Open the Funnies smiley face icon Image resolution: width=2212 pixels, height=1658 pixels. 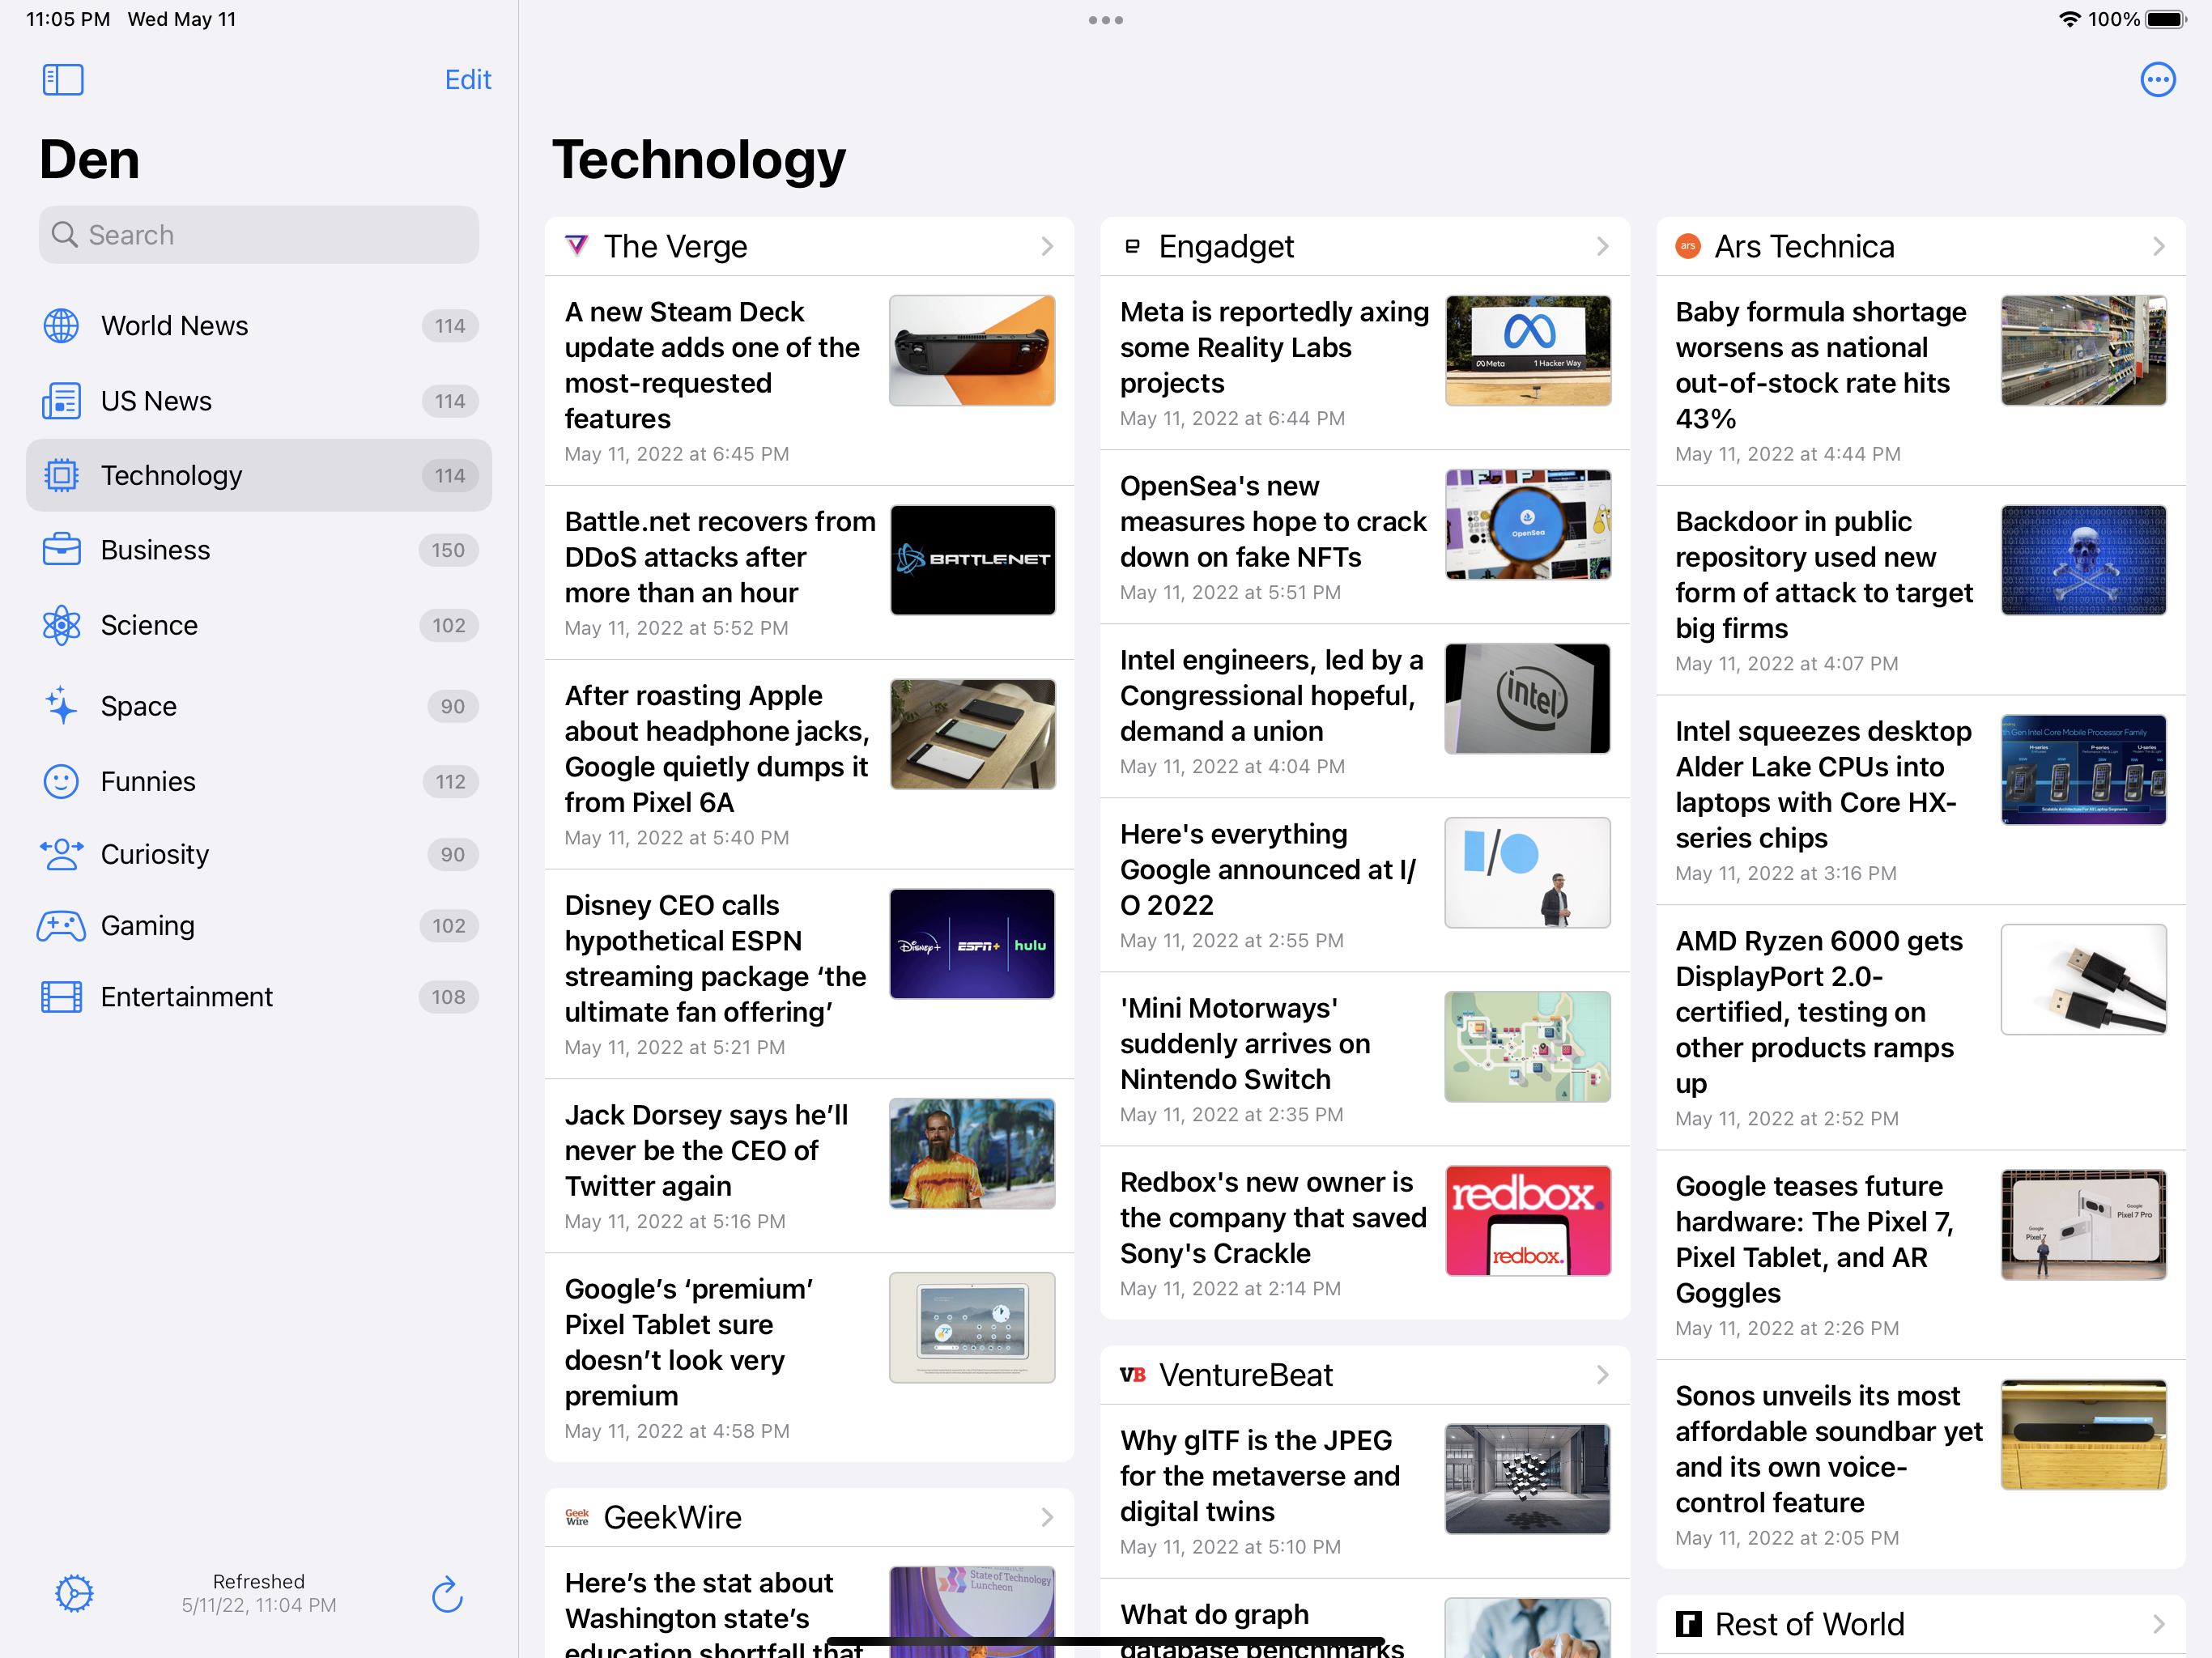click(61, 781)
